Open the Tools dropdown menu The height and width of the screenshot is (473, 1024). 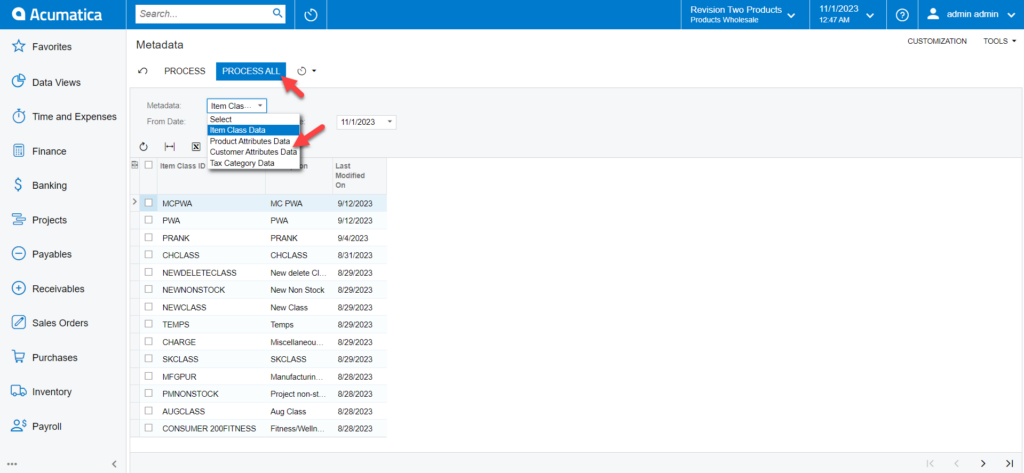point(1000,41)
